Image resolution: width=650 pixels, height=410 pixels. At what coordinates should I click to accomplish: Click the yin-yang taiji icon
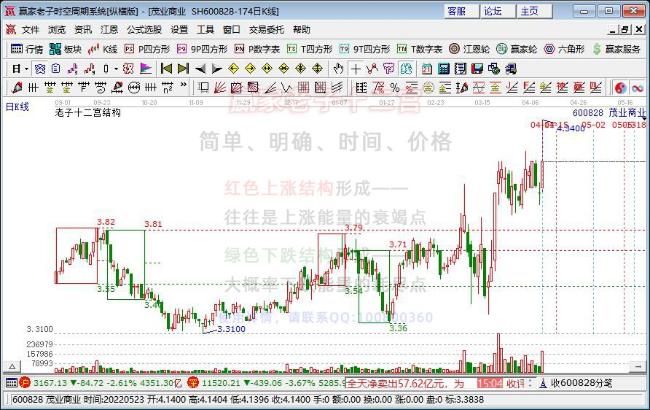621,87
